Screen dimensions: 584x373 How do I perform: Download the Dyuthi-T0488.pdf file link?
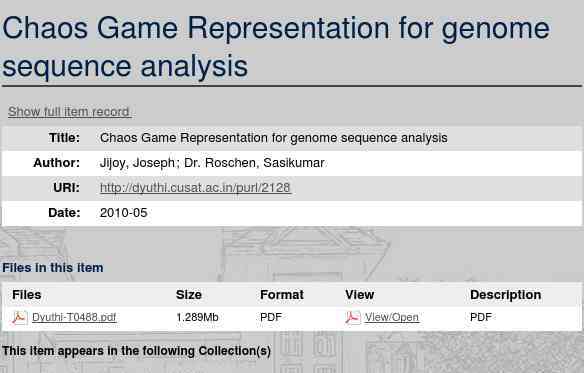[74, 317]
